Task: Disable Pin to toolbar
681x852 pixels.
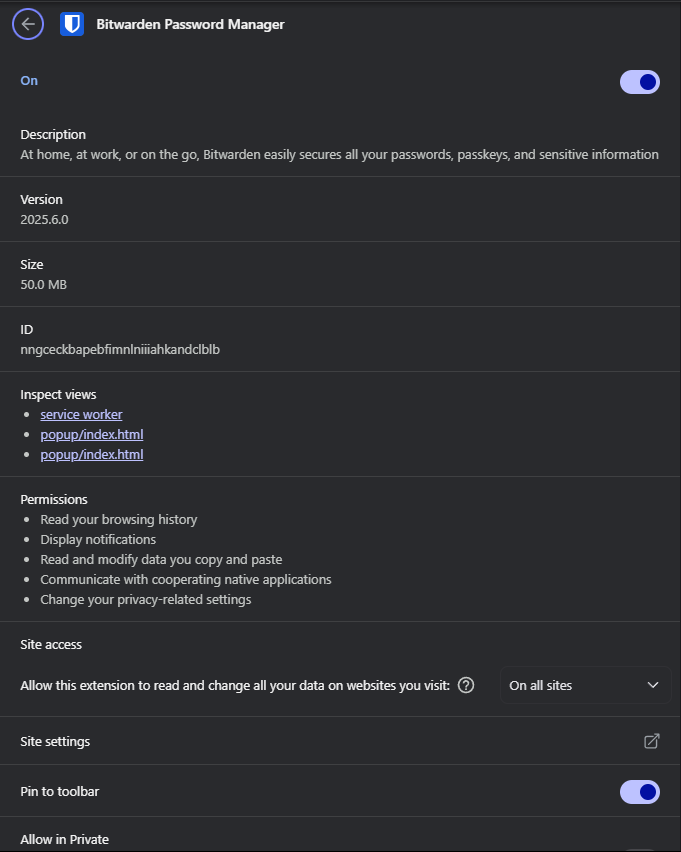Action: coord(639,791)
